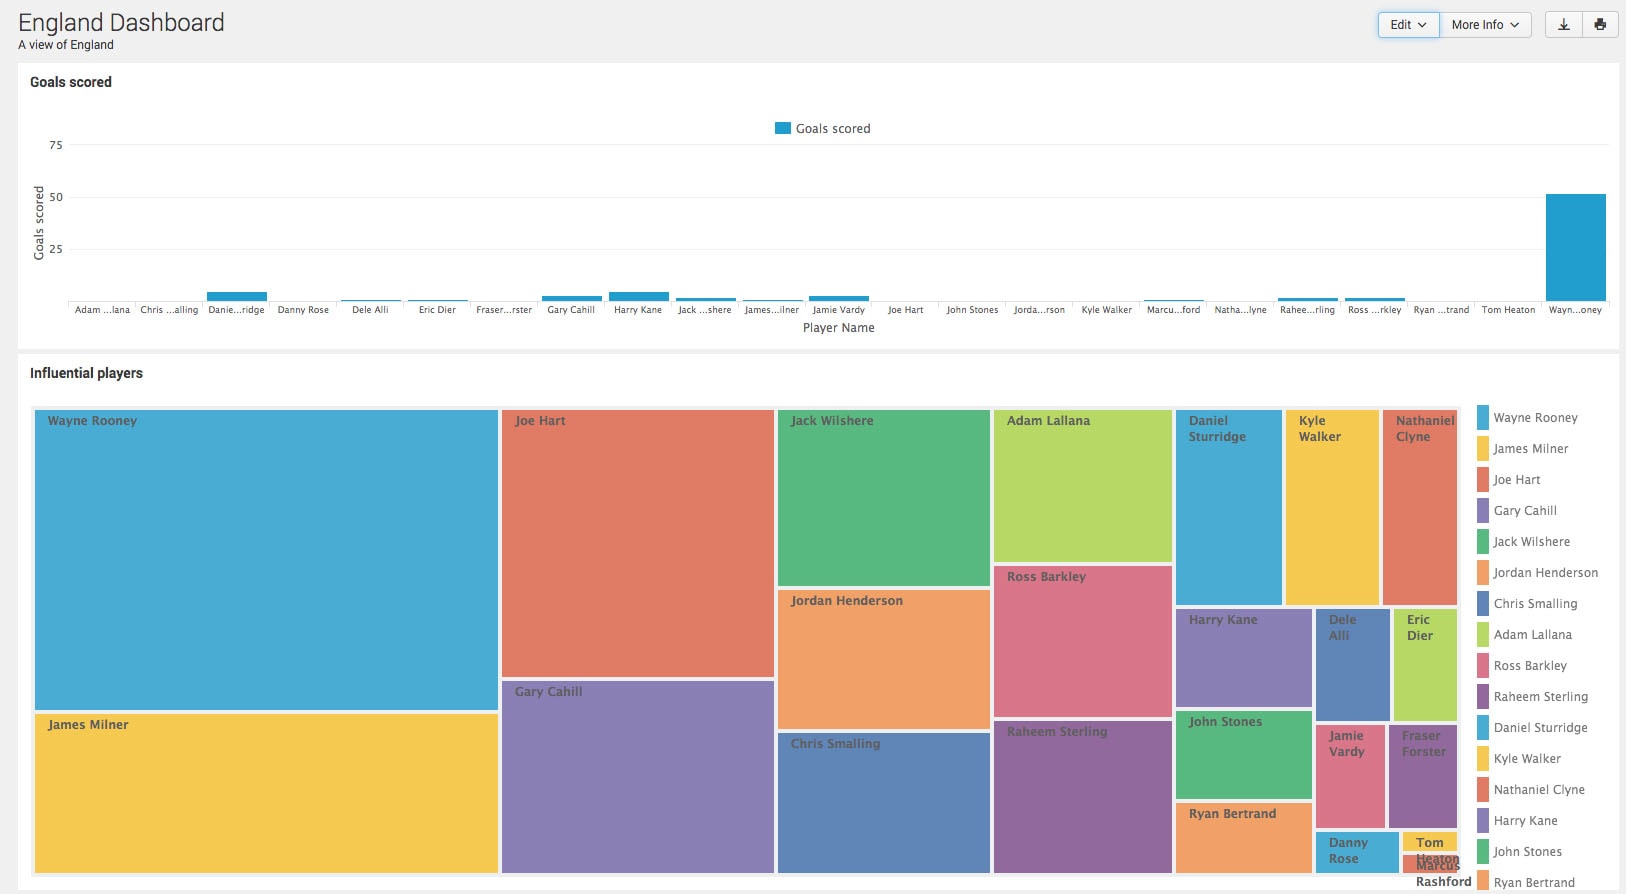The height and width of the screenshot is (894, 1626).
Task: Expand the More Info dropdown
Action: tap(1485, 25)
